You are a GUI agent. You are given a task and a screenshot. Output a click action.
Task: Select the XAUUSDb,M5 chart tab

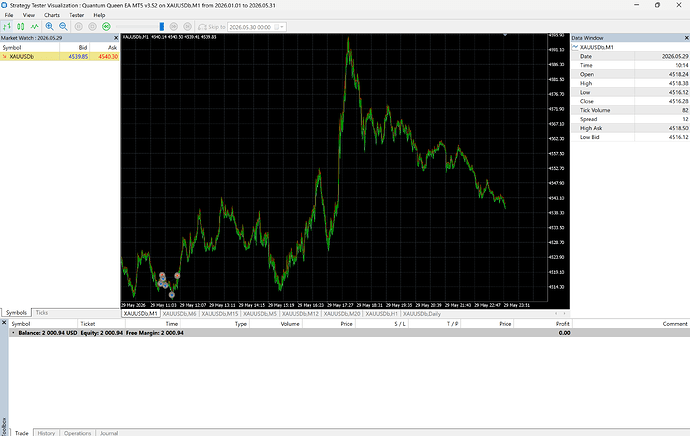pos(260,314)
